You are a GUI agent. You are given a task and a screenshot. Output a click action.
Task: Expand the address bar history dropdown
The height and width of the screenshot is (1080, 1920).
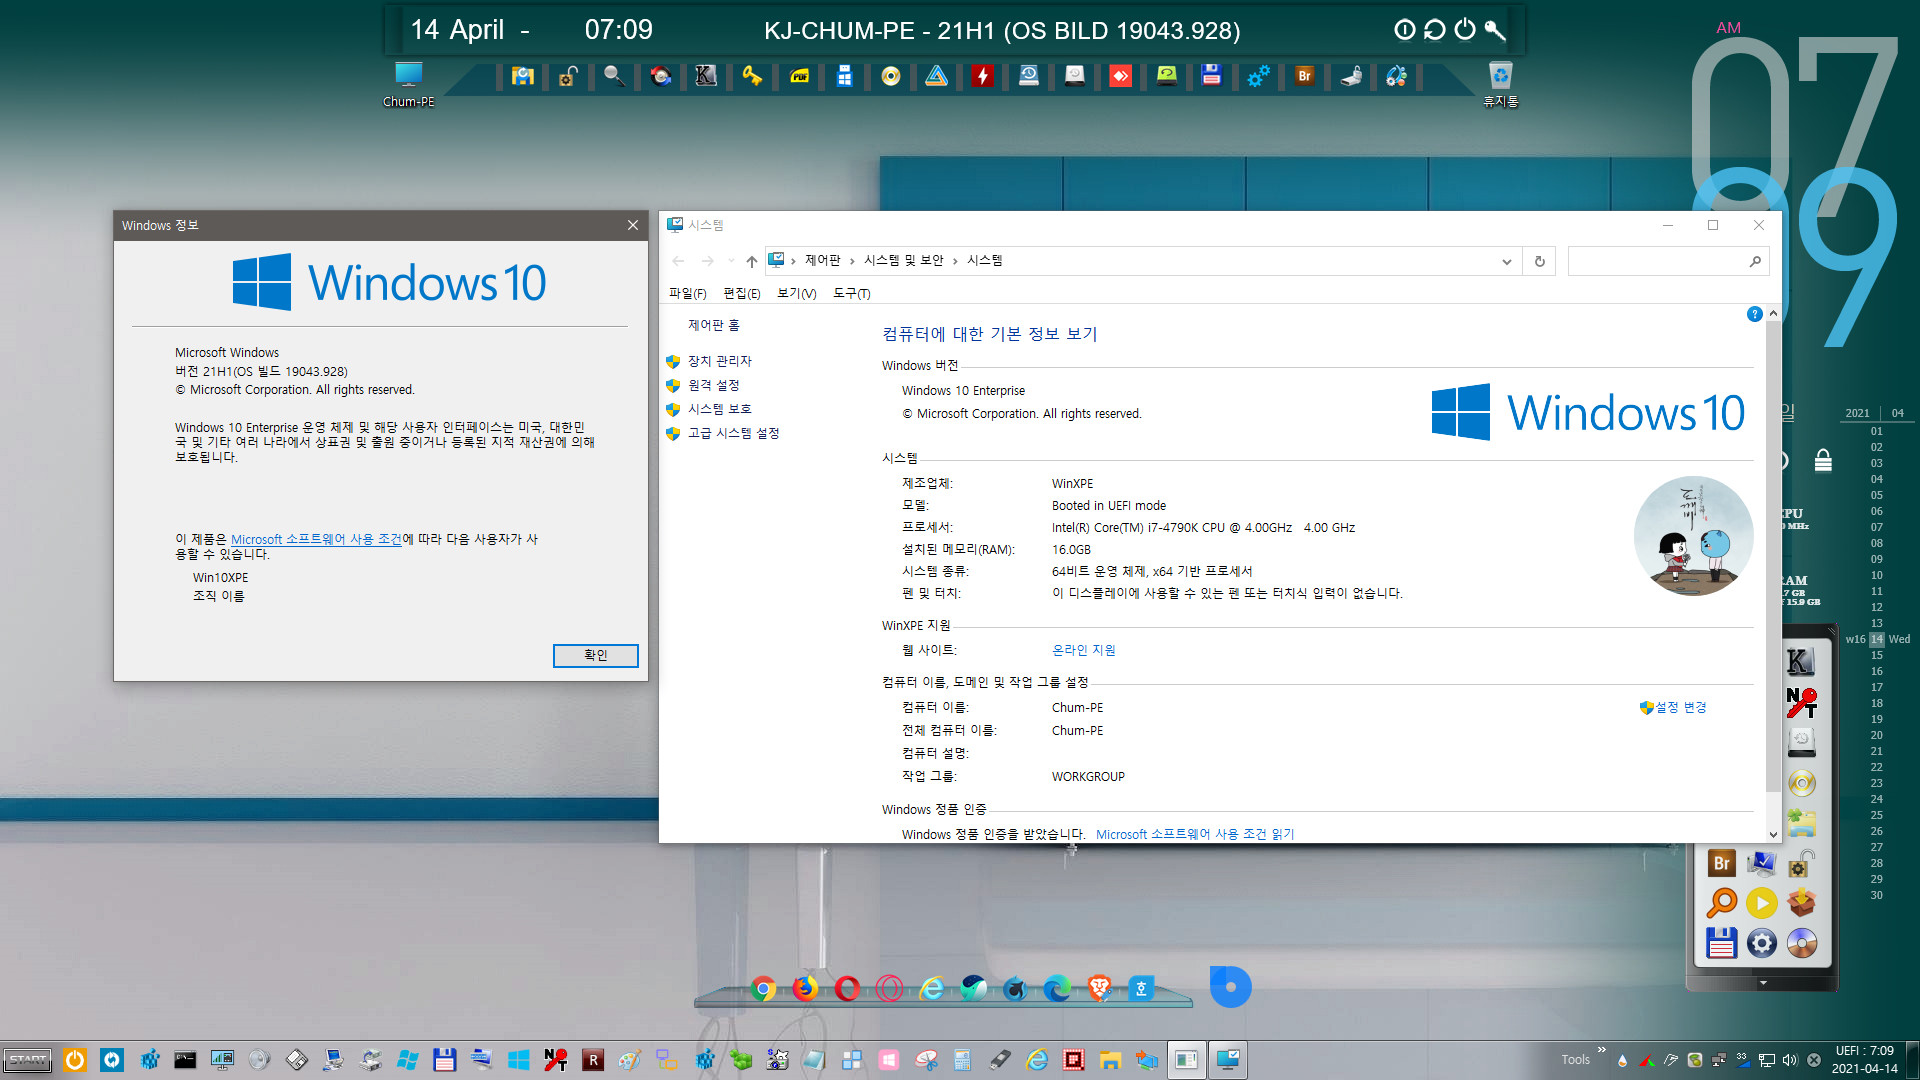[1506, 262]
